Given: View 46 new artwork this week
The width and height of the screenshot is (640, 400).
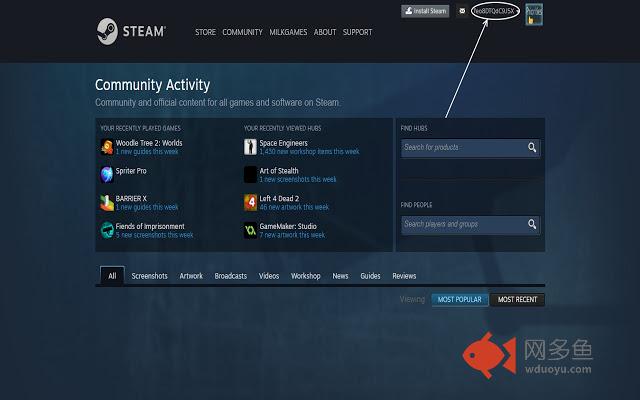Looking at the screenshot, I should [294, 207].
